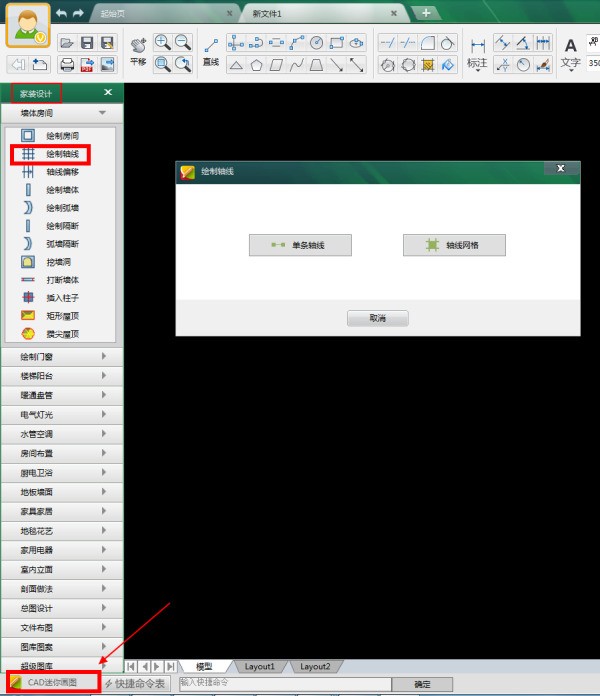The height and width of the screenshot is (696, 600).
Task: Click the zoom in magnifier icon
Action: [162, 43]
